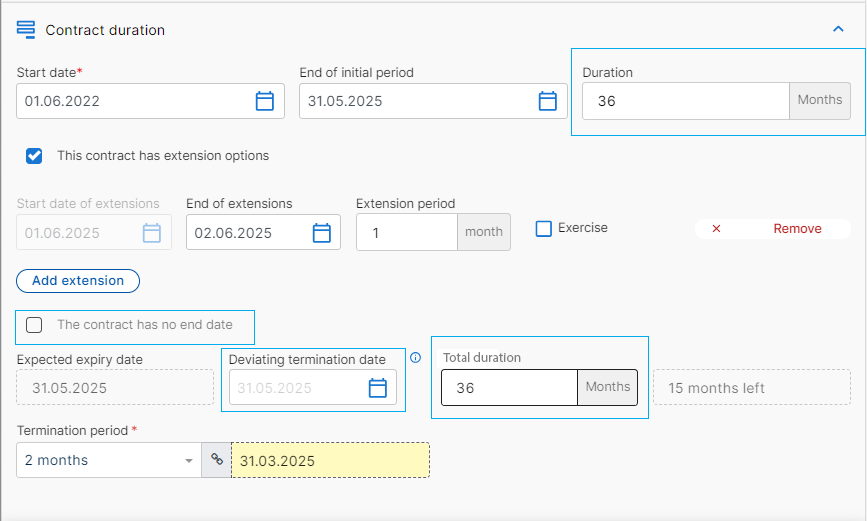The image size is (867, 521).
Task: Click the red X remove icon
Action: [716, 228]
